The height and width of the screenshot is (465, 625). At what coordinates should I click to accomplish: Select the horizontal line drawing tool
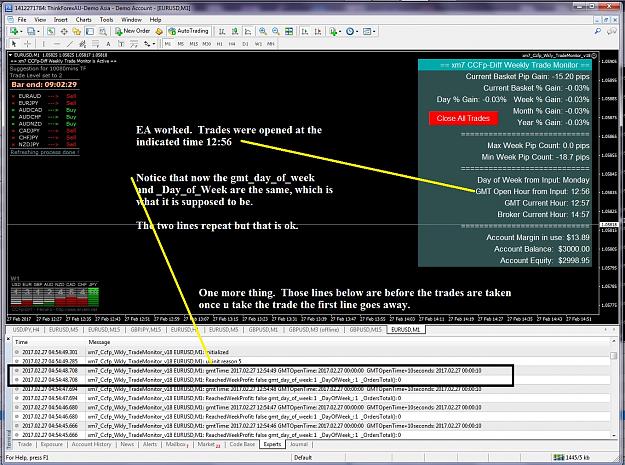coord(57,44)
